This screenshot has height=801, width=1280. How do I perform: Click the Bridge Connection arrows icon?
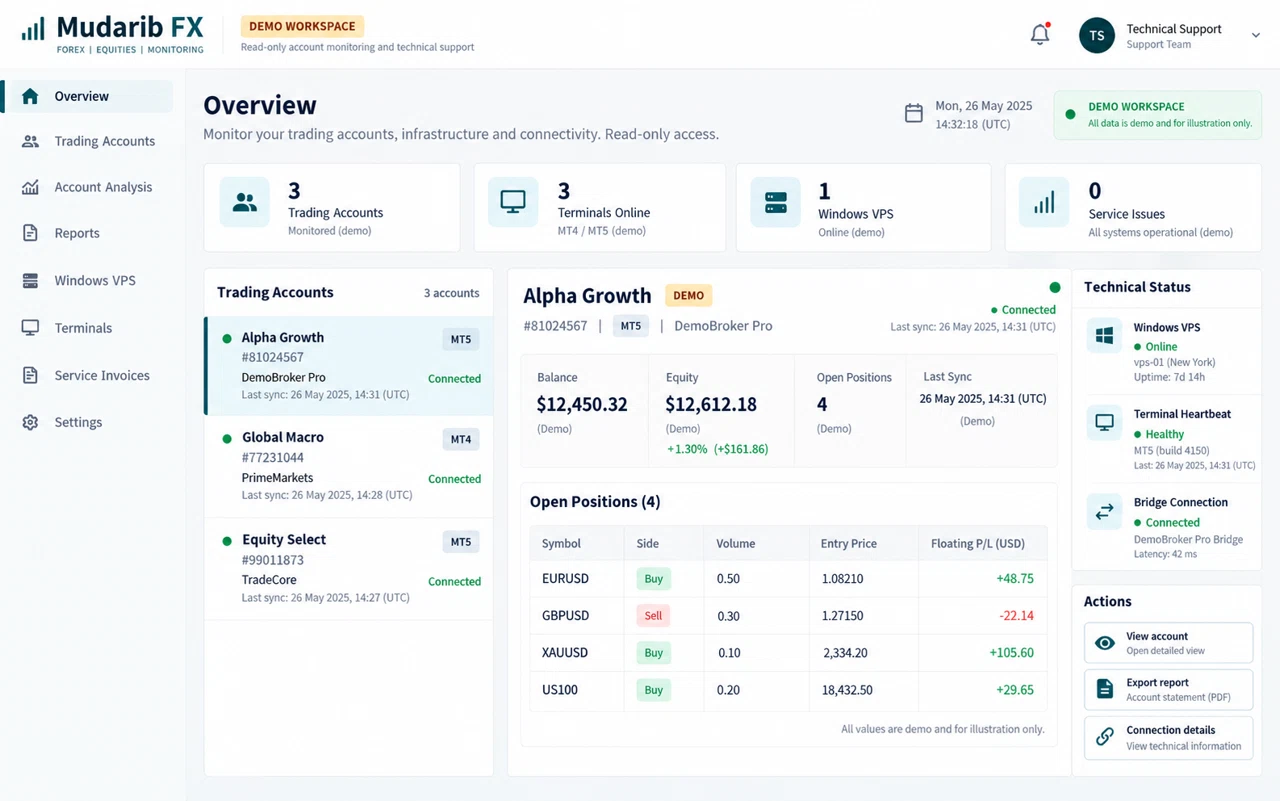[1105, 512]
